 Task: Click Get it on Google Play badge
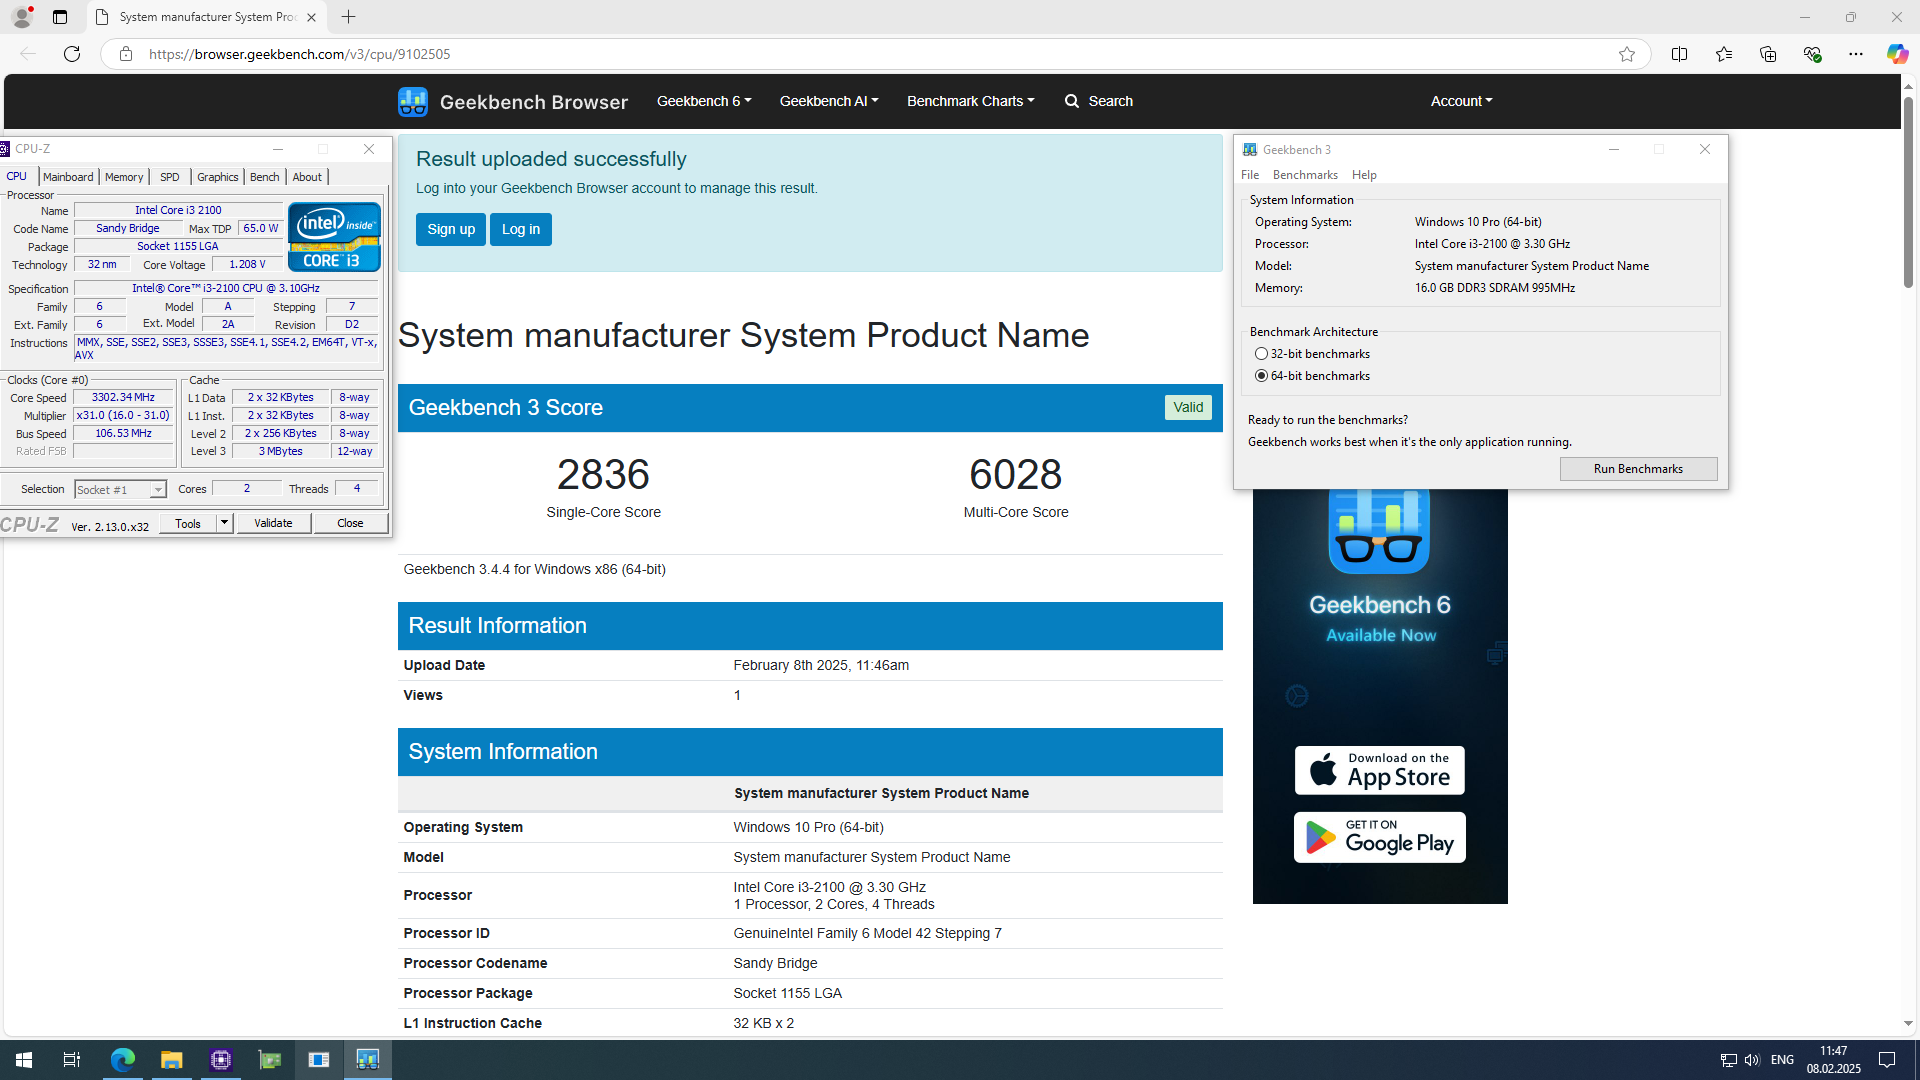(1379, 837)
